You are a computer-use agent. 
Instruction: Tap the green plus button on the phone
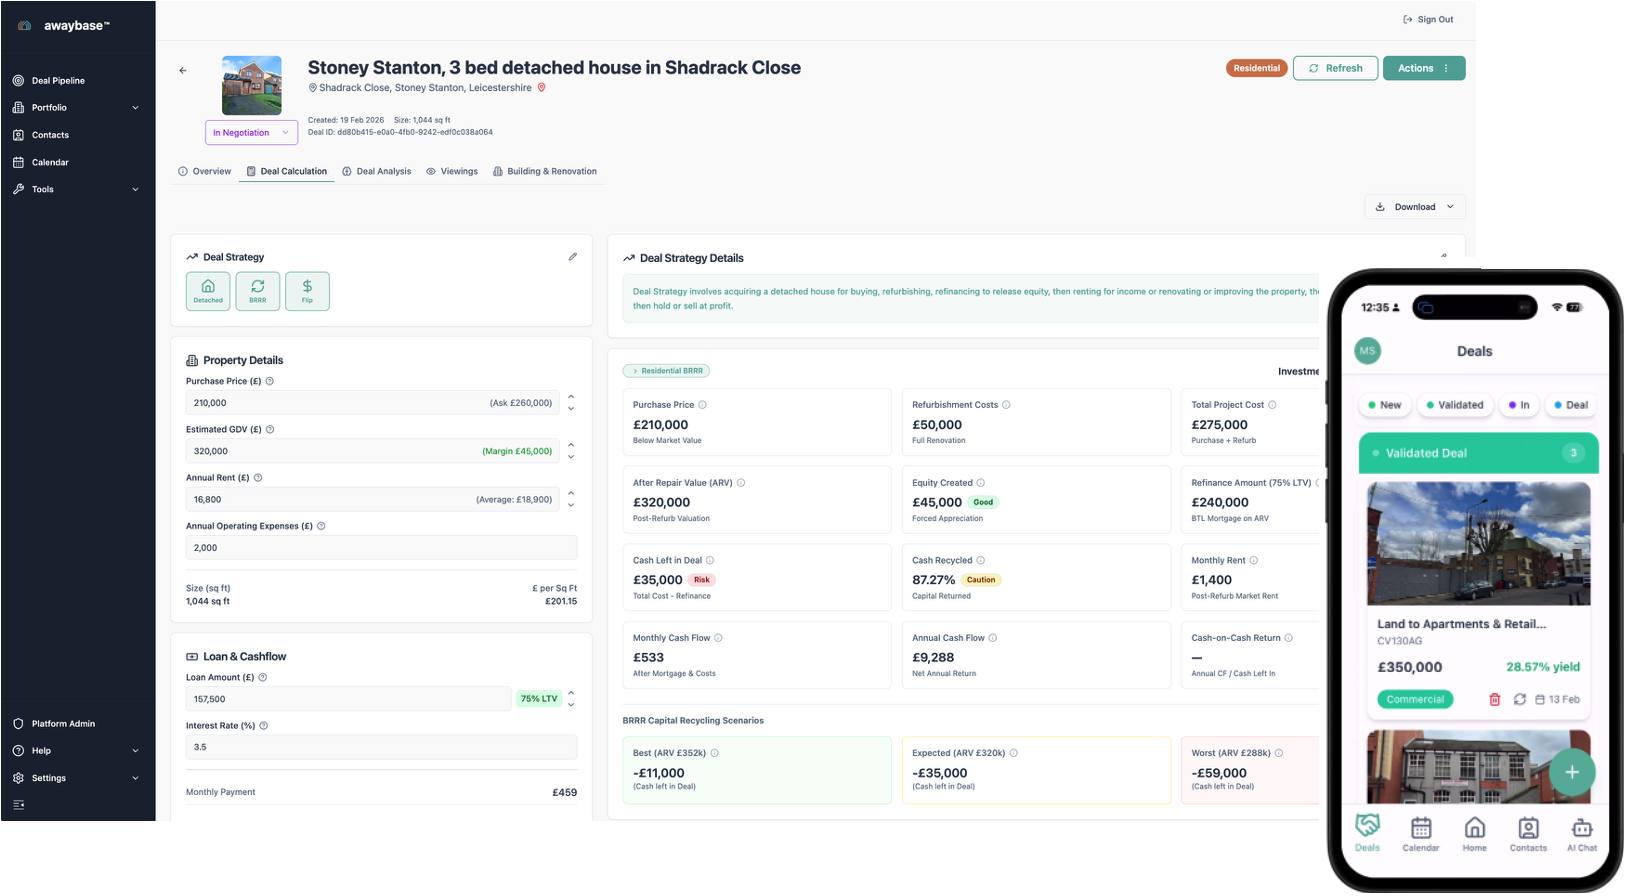(x=1572, y=772)
